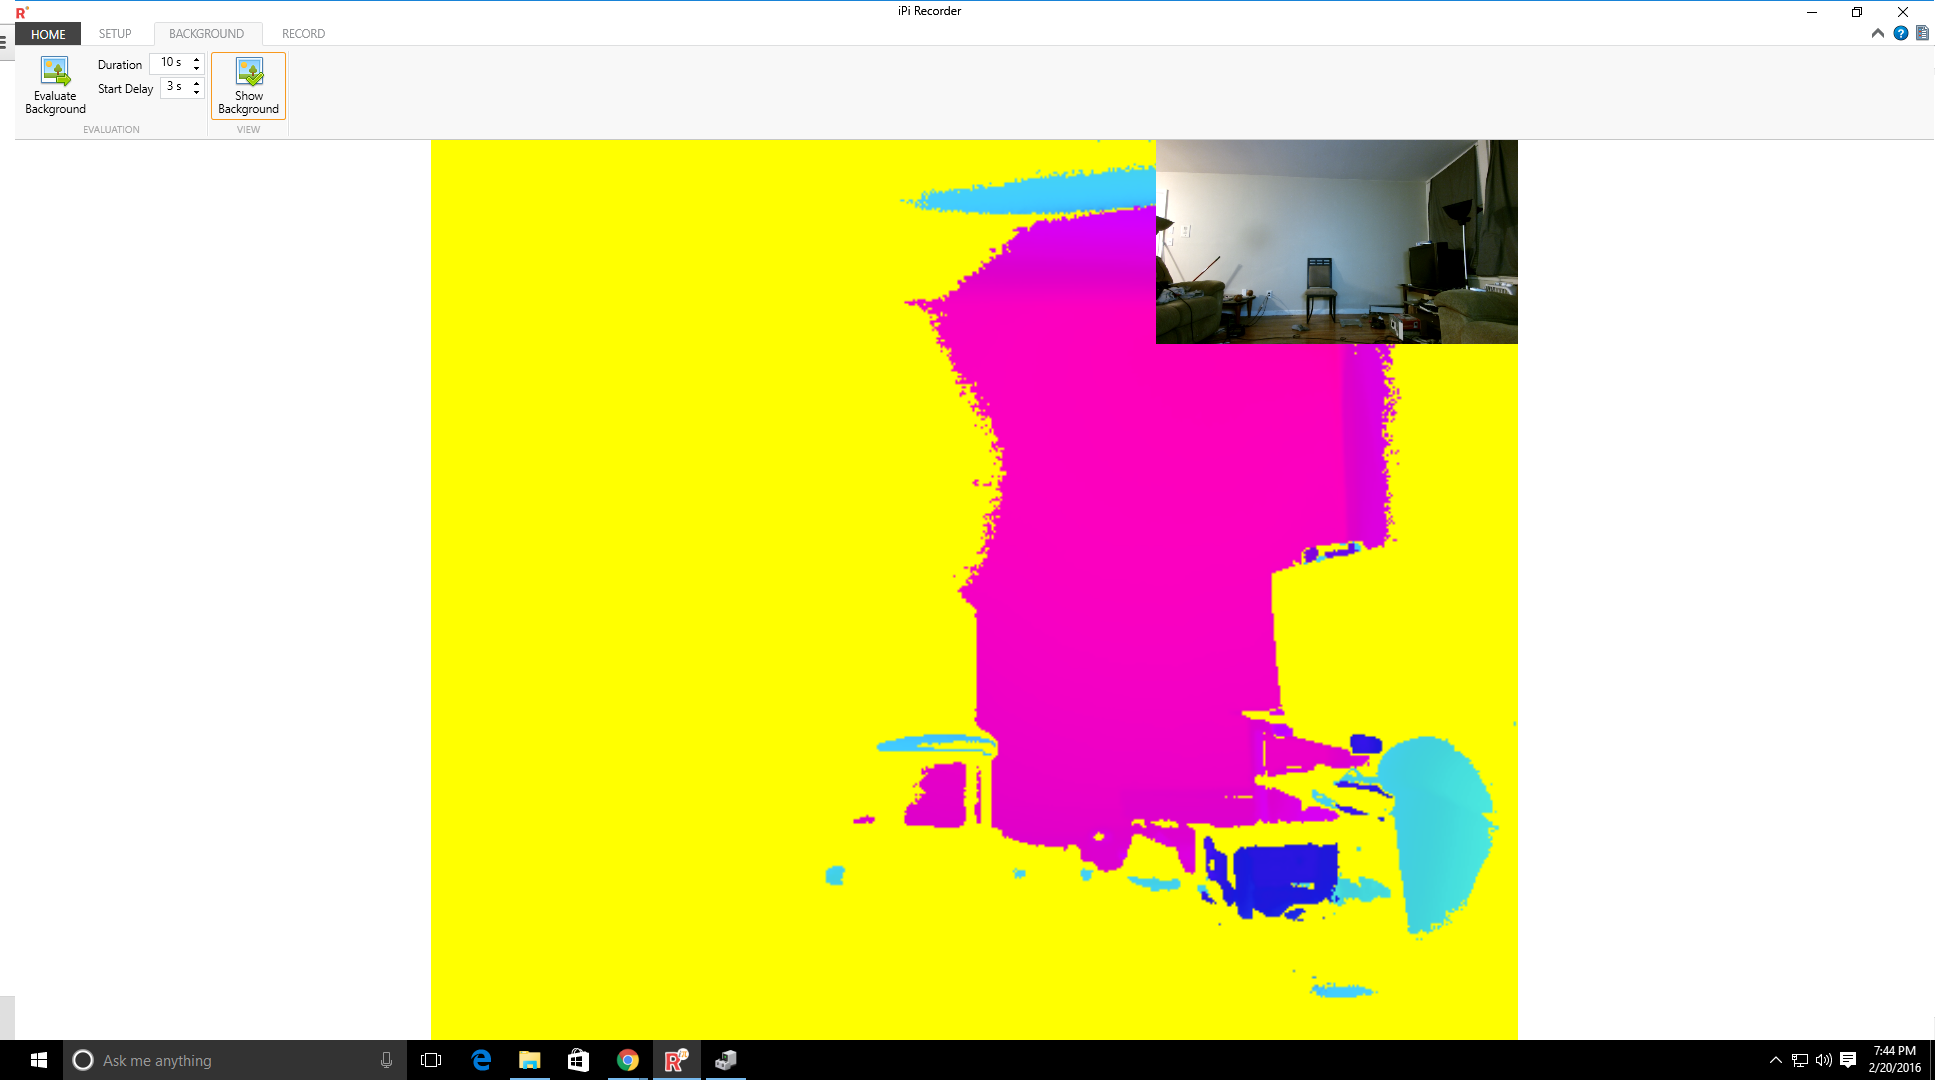Show hidden system tray icons
This screenshot has width=1935, height=1080.
pos(1775,1060)
